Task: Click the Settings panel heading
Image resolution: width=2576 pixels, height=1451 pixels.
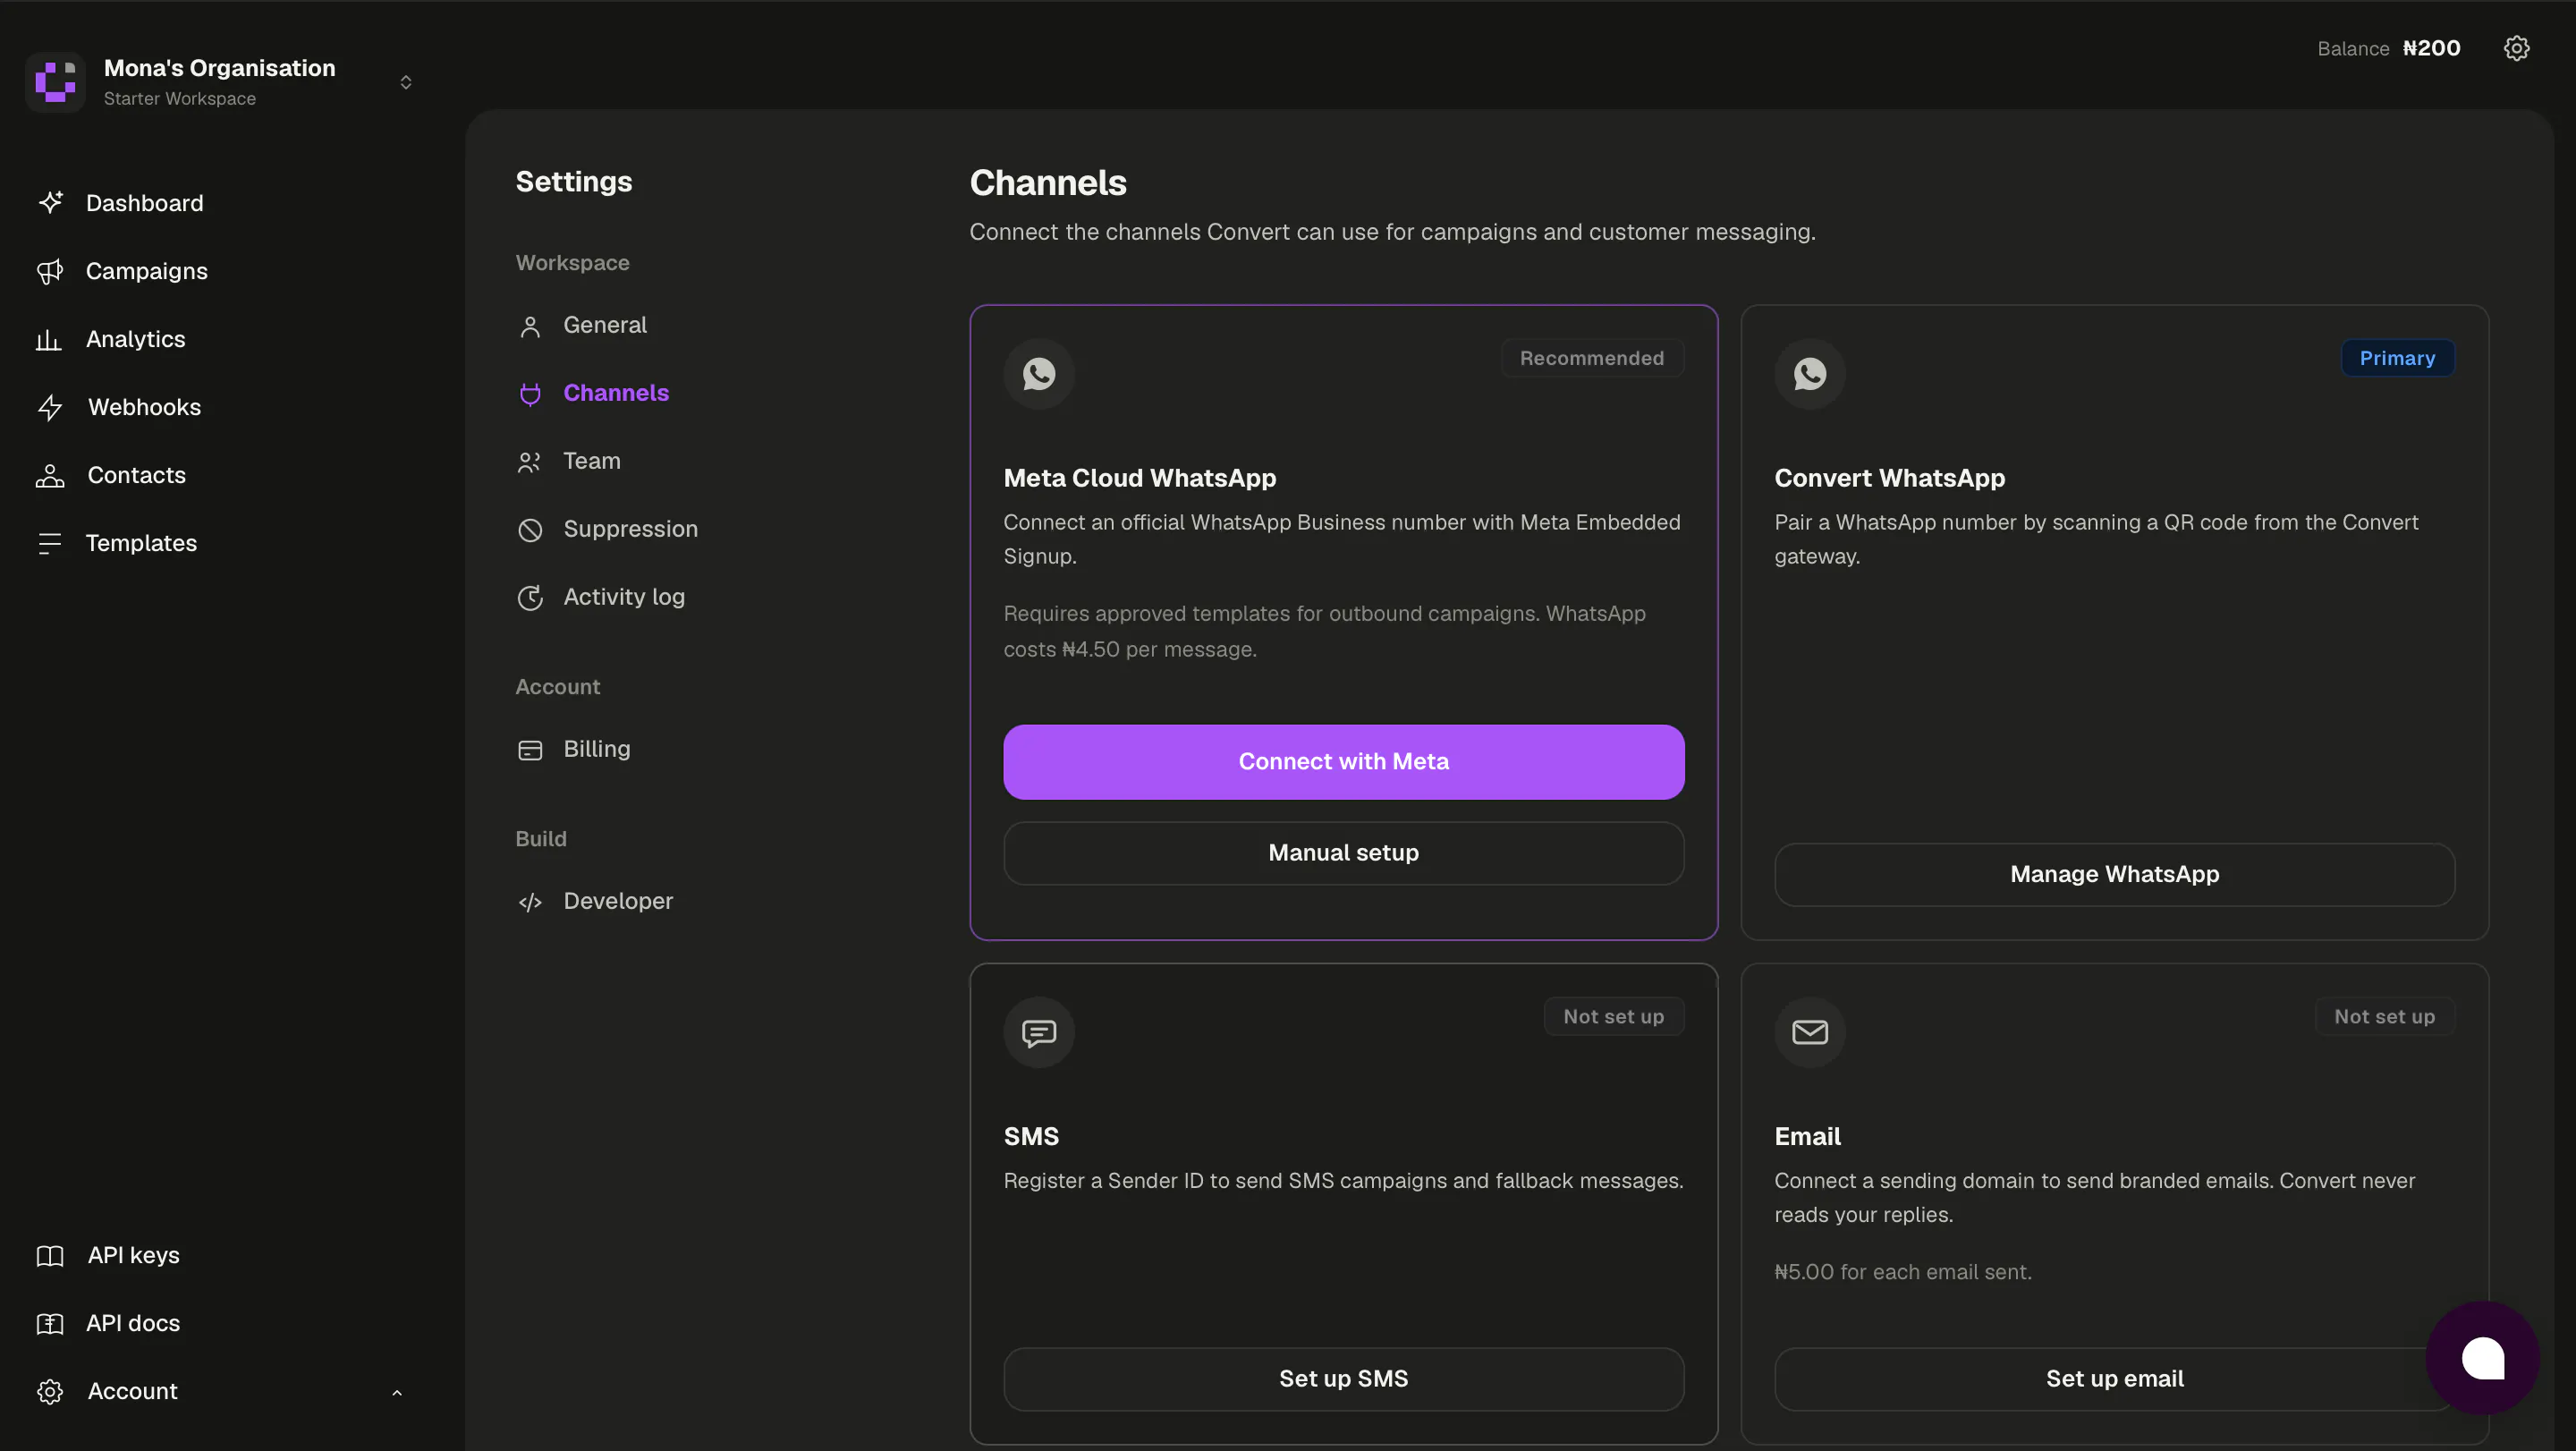Action: tap(574, 181)
